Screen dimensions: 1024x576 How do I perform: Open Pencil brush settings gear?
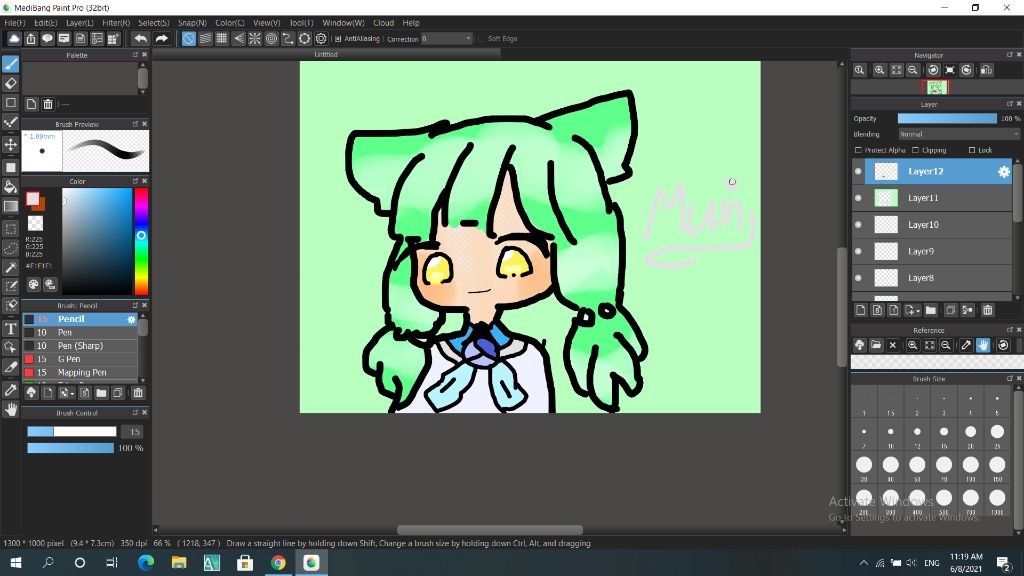pyautogui.click(x=131, y=319)
